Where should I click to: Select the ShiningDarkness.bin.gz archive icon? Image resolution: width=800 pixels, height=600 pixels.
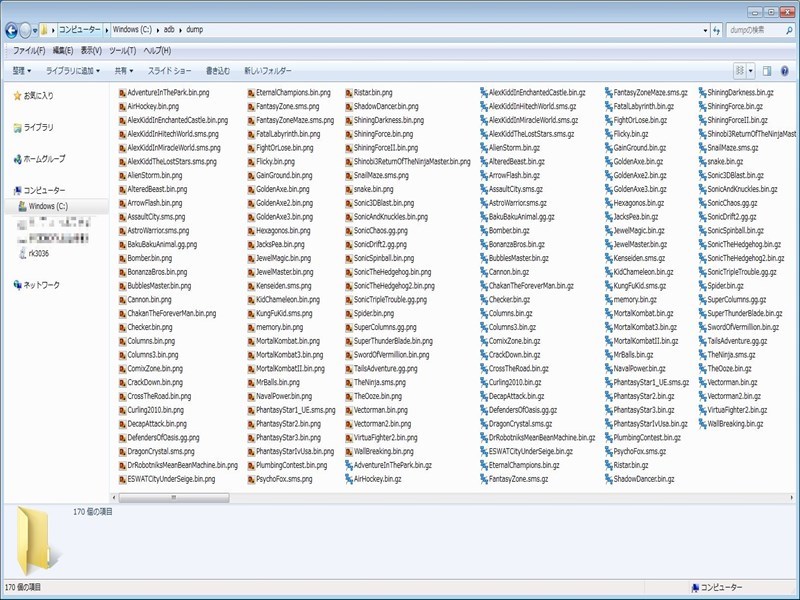[703, 93]
